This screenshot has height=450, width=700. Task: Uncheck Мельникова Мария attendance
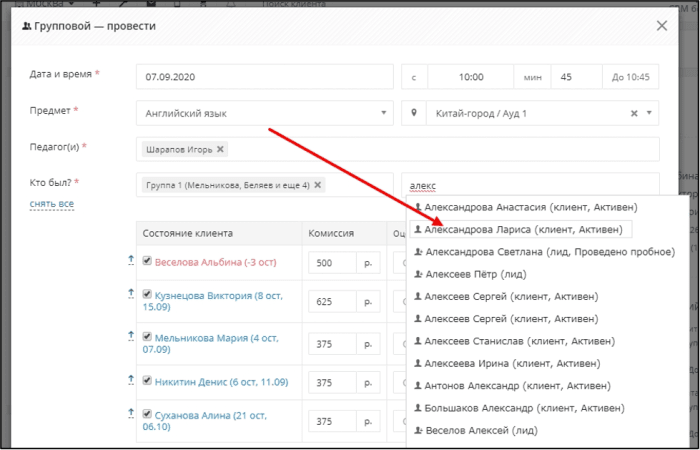(x=147, y=336)
